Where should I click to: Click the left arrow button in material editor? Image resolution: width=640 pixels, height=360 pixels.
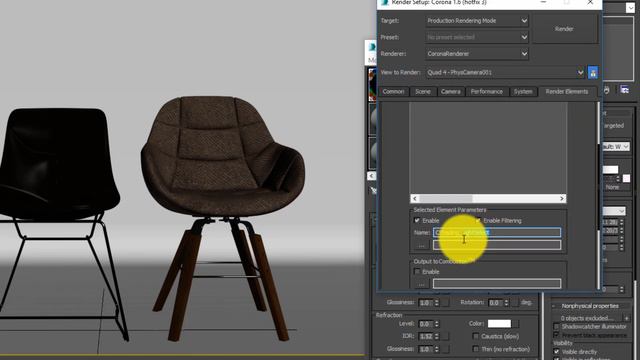371,176
